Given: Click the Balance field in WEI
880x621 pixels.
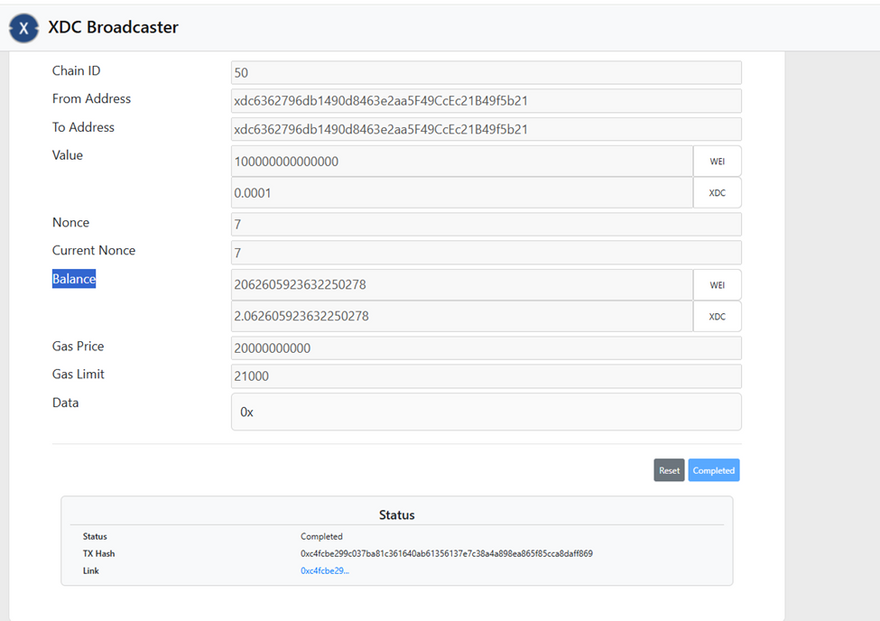Looking at the screenshot, I should tap(461, 285).
